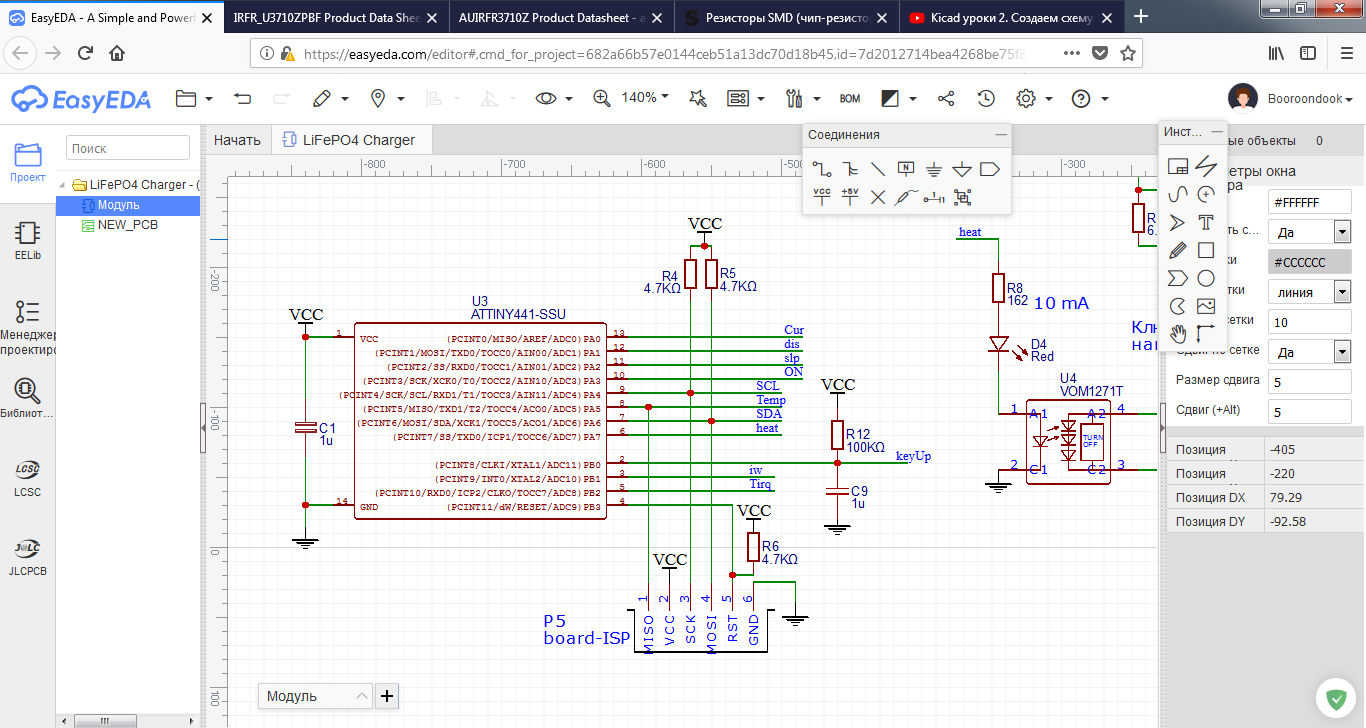
Task: Select the Group/Ungroup symbol tool
Action: [962, 197]
